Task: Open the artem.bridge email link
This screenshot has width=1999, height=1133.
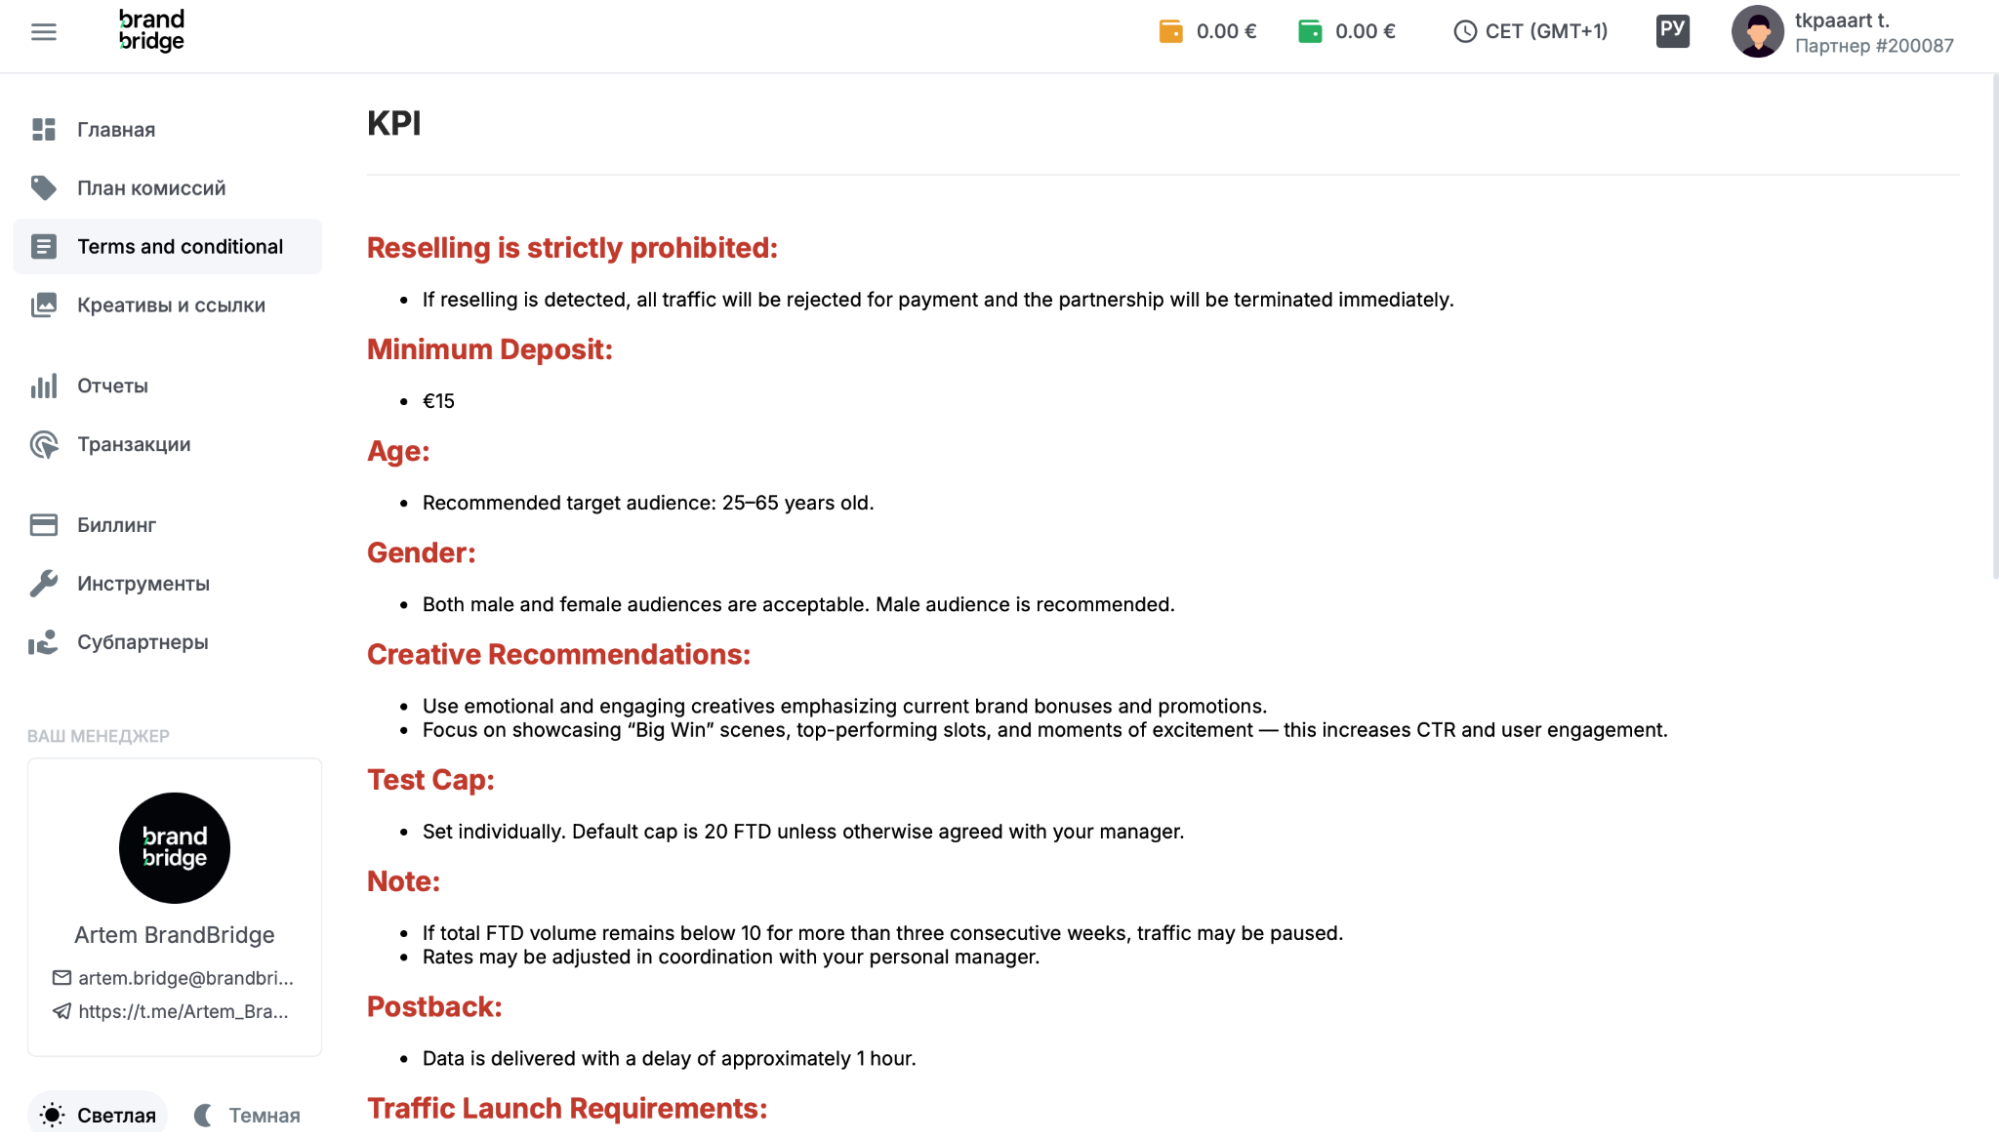Action: click(186, 978)
